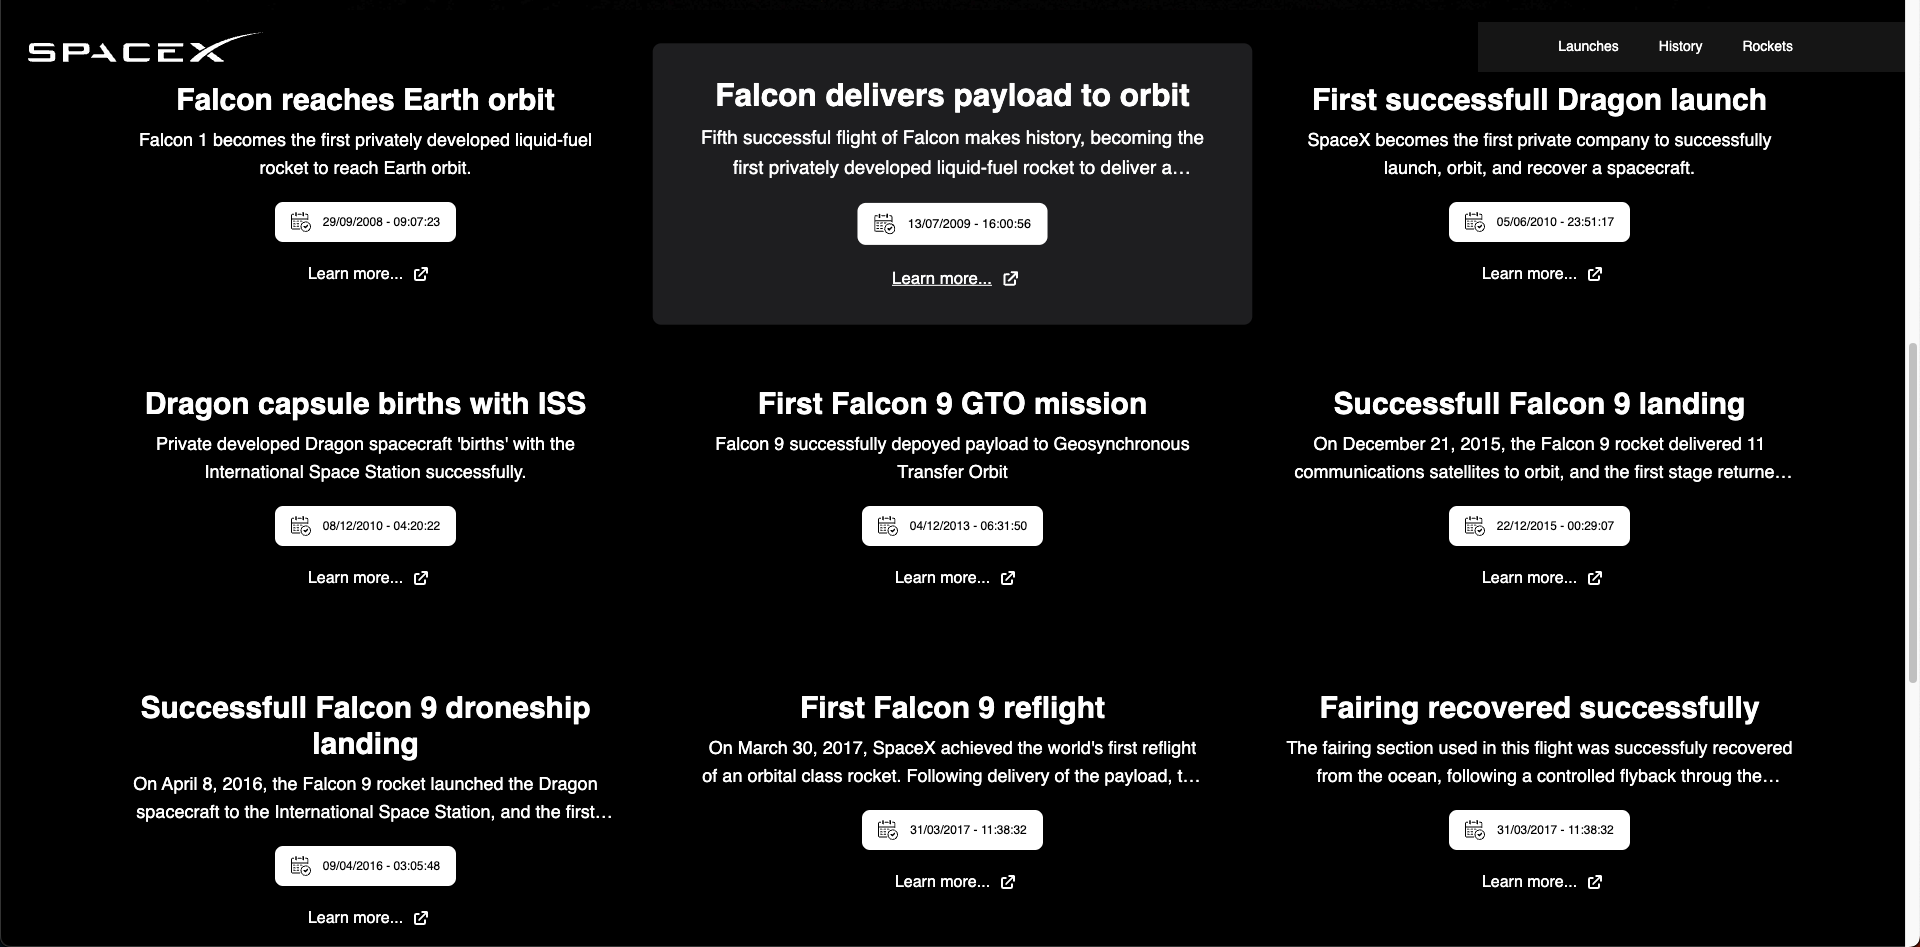Click the external link icon on Successfull Falcon 9 landing card
Screen dimensions: 1920x947
pyautogui.click(x=1594, y=578)
